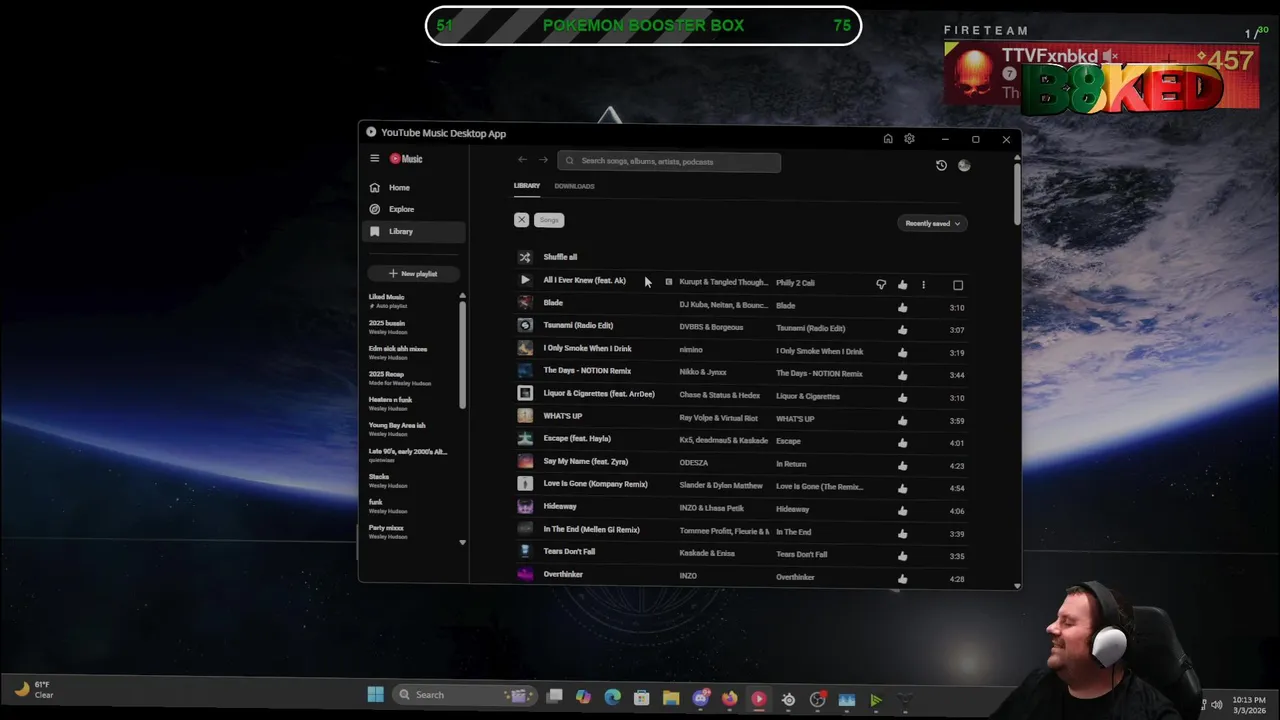1280x720 pixels.
Task: Toggle the like for Tears Don't Fall
Action: (903, 556)
